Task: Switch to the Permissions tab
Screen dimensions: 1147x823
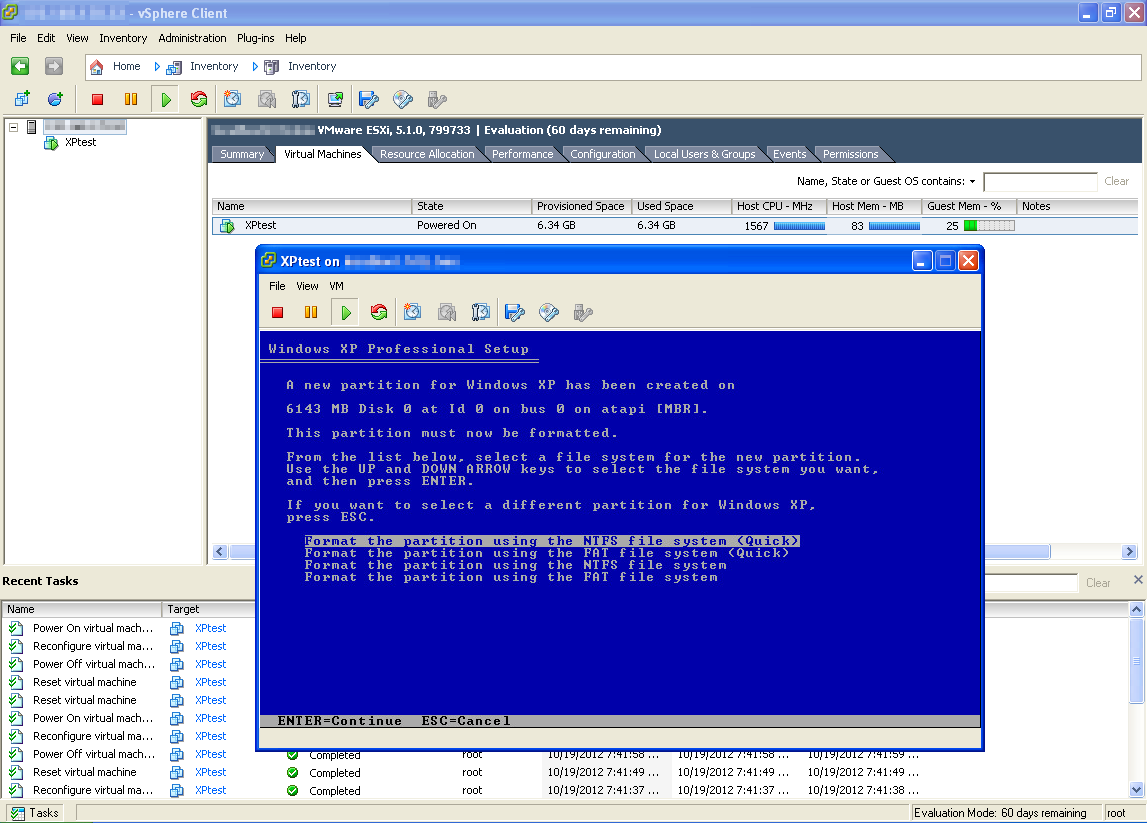Action: click(850, 154)
